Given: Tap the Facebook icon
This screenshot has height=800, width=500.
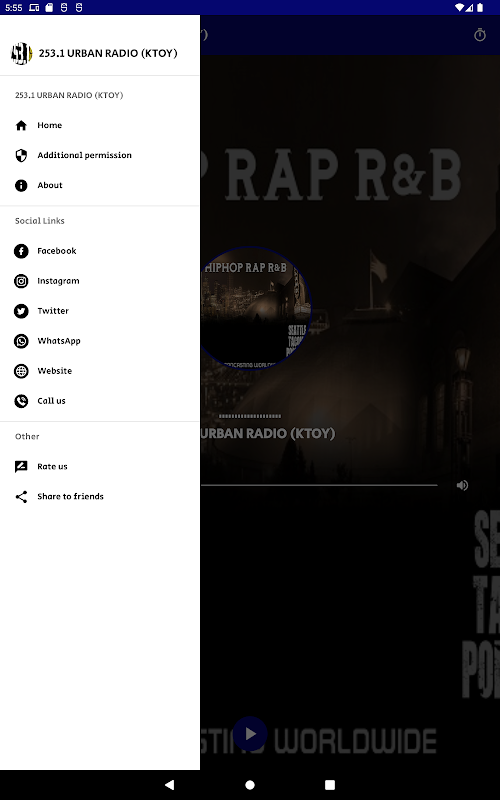Looking at the screenshot, I should point(21,251).
